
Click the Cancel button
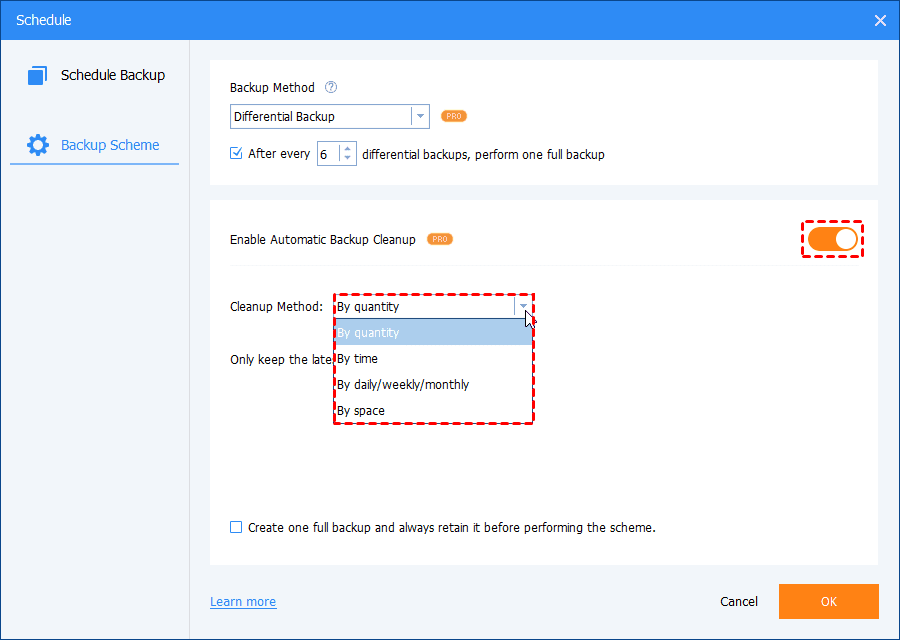739,602
